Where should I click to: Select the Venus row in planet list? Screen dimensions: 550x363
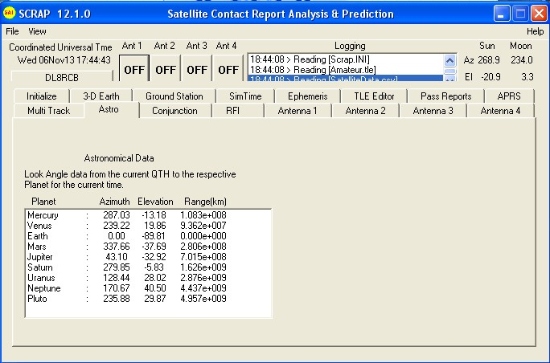point(148,226)
